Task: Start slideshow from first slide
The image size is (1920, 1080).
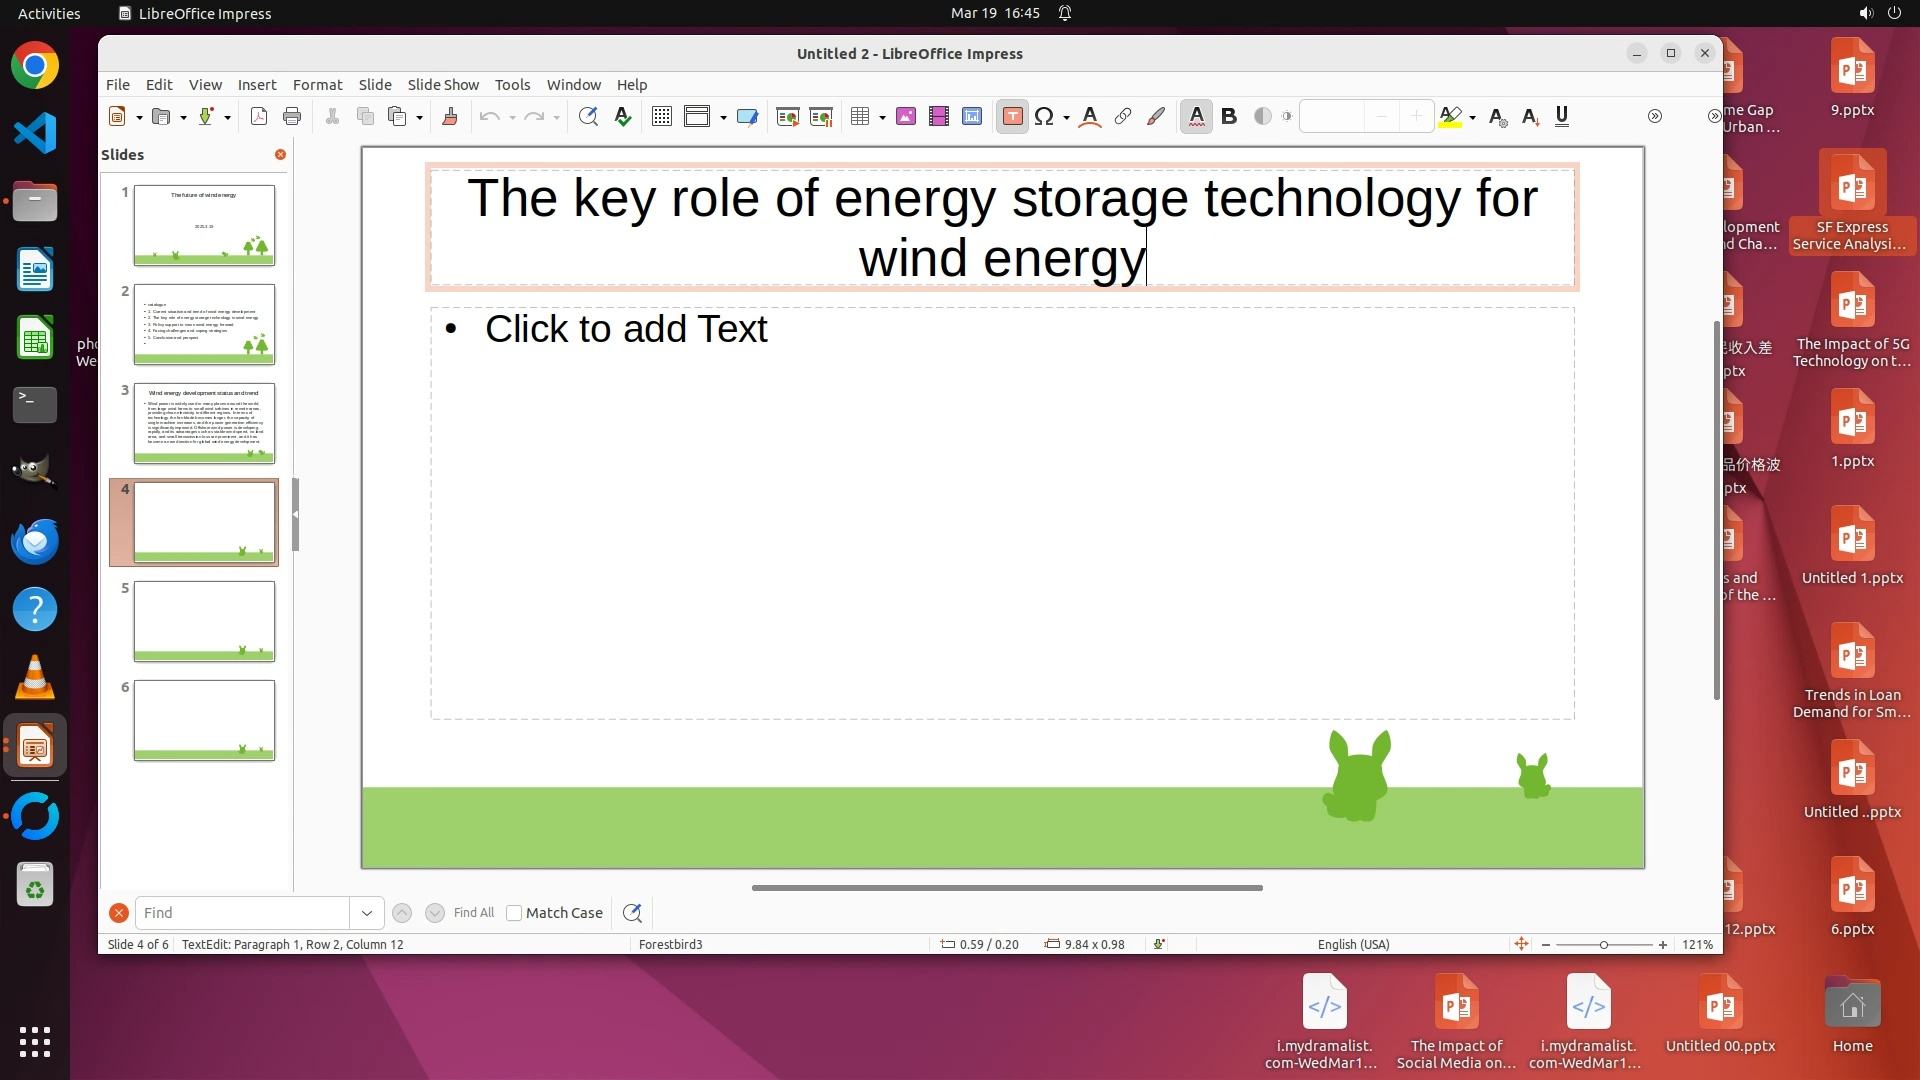Action: click(787, 117)
